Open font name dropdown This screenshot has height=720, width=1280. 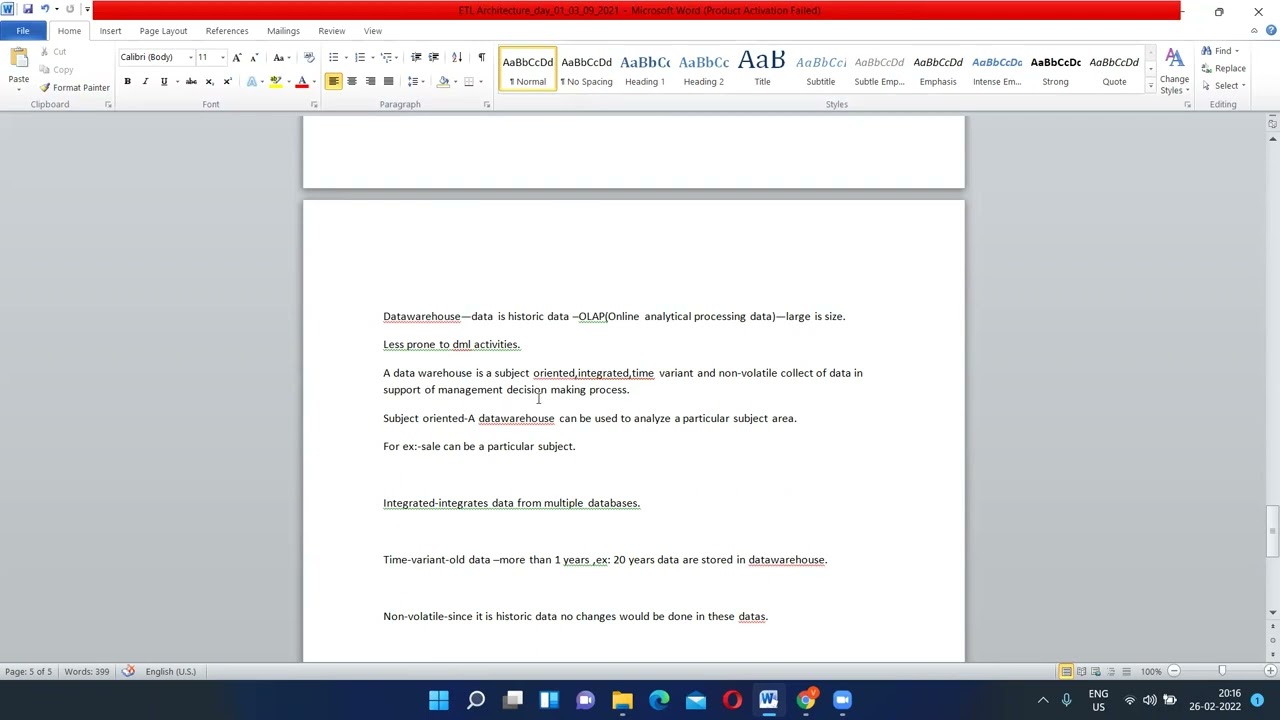coord(190,57)
